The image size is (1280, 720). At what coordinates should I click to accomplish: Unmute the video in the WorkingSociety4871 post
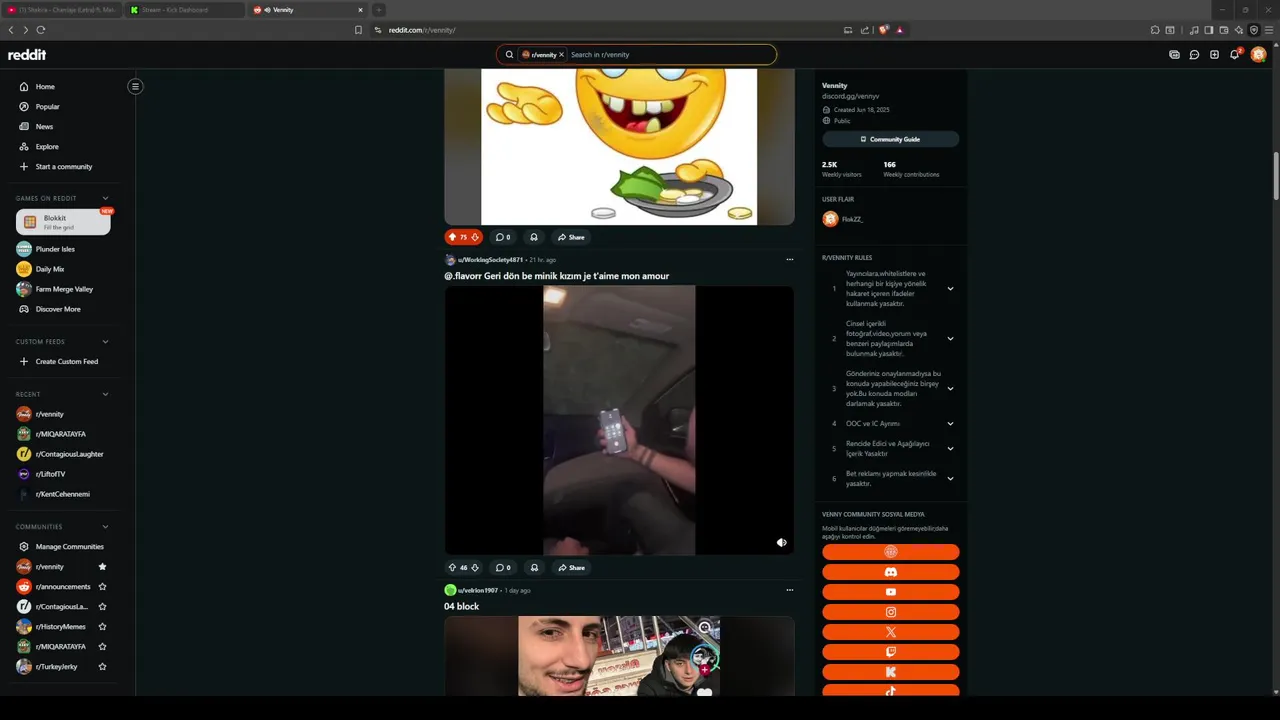(x=782, y=543)
